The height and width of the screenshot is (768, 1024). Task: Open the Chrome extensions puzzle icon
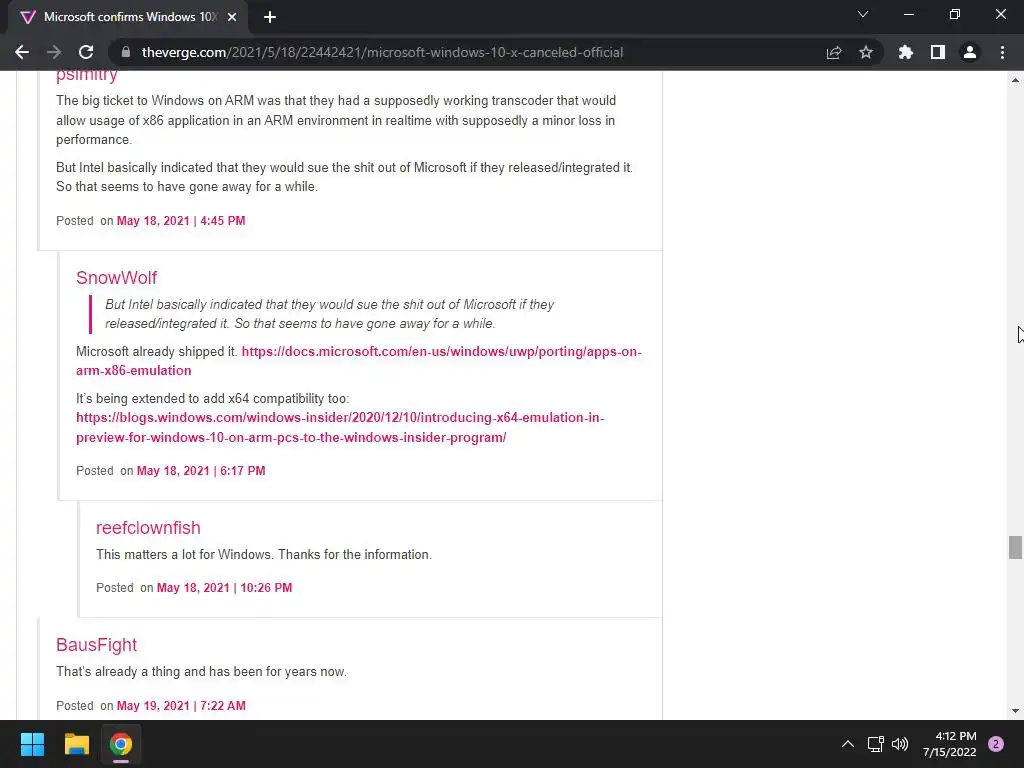[906, 52]
